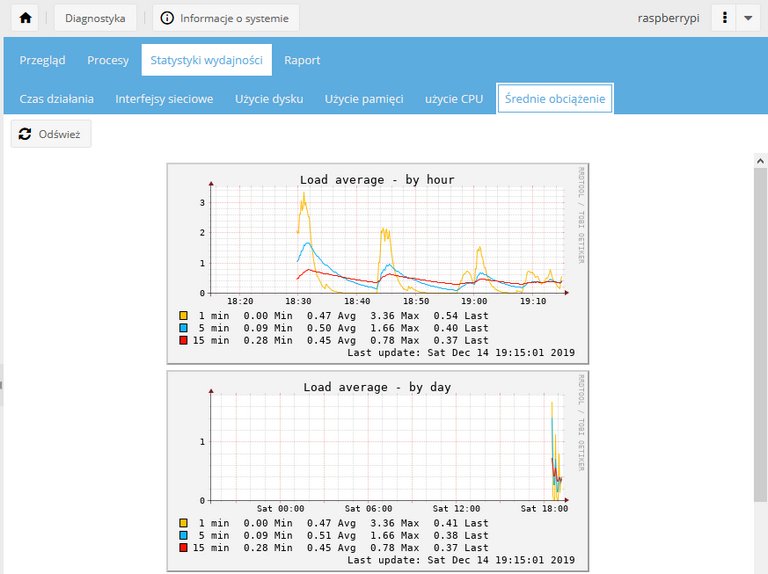Select the Średnie obciążenie subtab
Viewport: 768px width, 574px height.
pyautogui.click(x=555, y=99)
